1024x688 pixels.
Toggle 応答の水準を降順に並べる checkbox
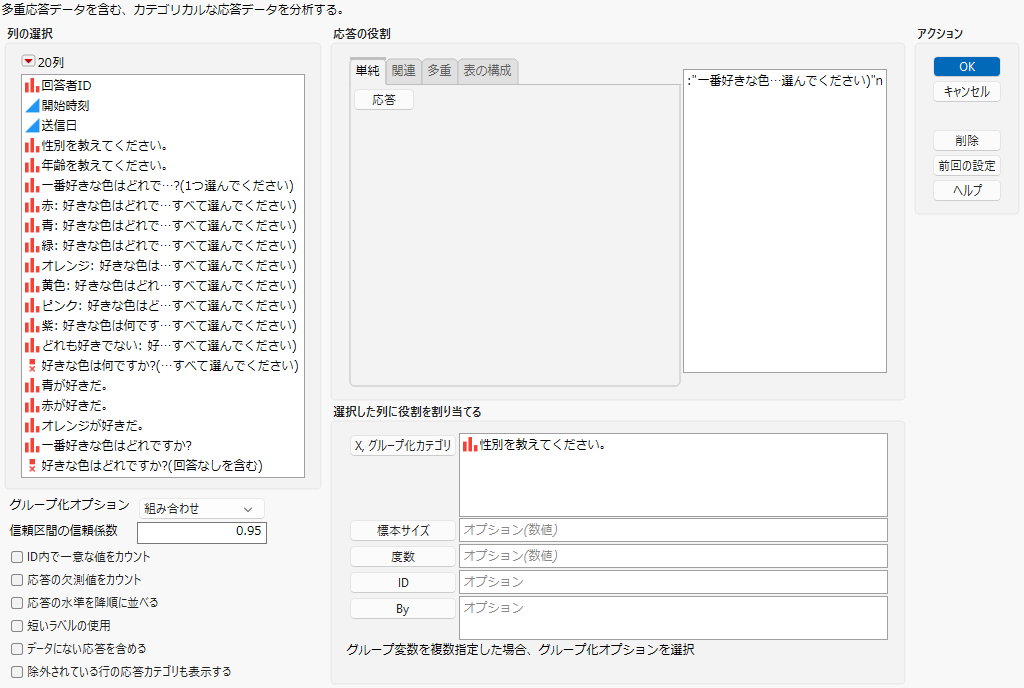coord(17,602)
